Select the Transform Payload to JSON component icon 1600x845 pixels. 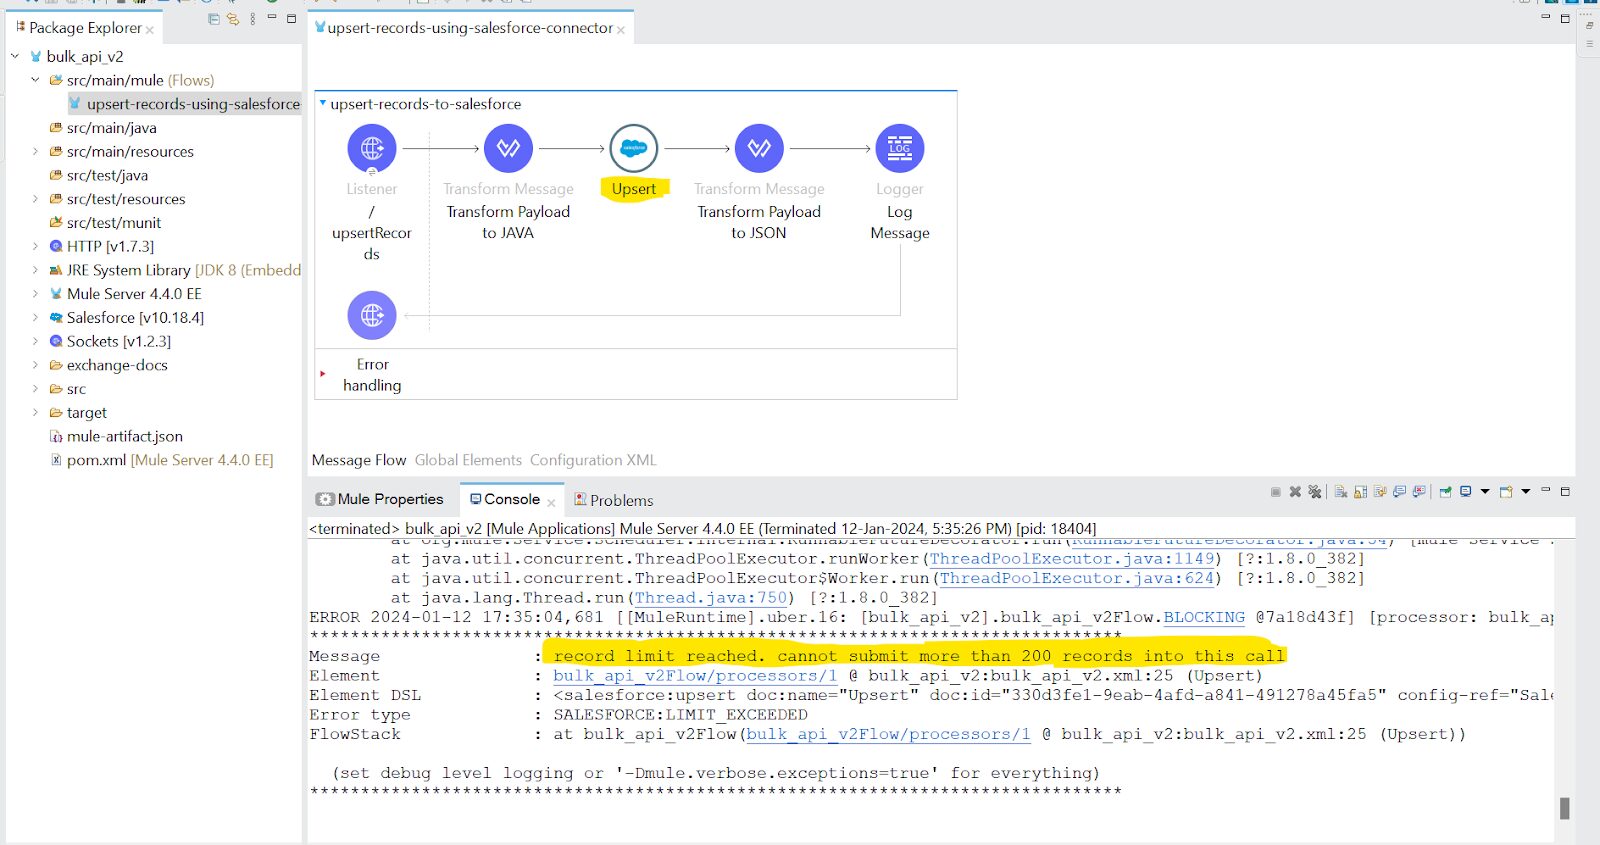(759, 148)
